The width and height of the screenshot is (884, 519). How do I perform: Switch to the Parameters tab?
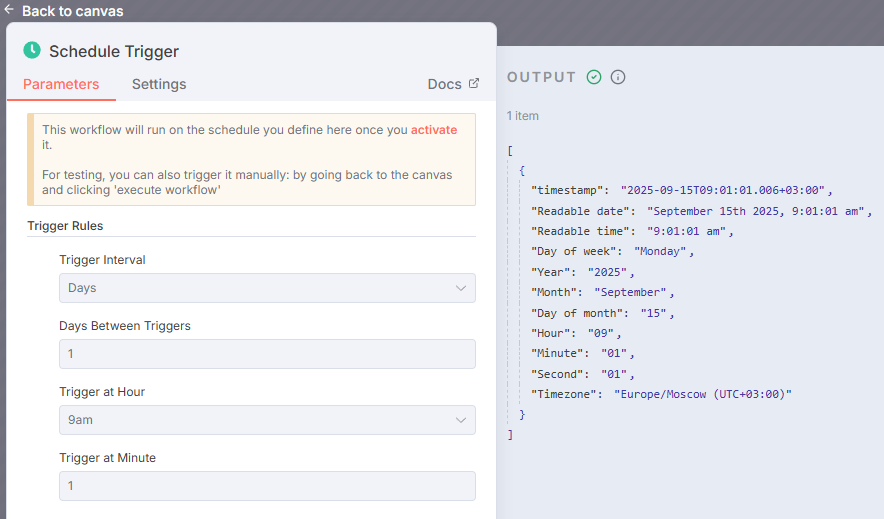[x=61, y=84]
